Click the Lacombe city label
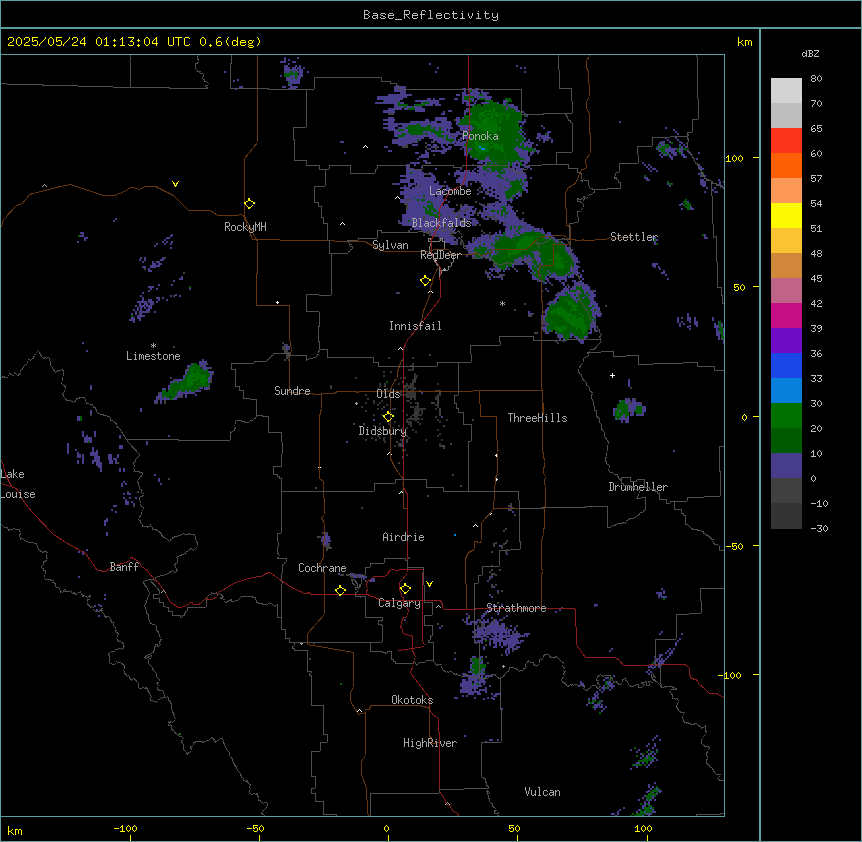Image resolution: width=862 pixels, height=842 pixels. point(450,191)
